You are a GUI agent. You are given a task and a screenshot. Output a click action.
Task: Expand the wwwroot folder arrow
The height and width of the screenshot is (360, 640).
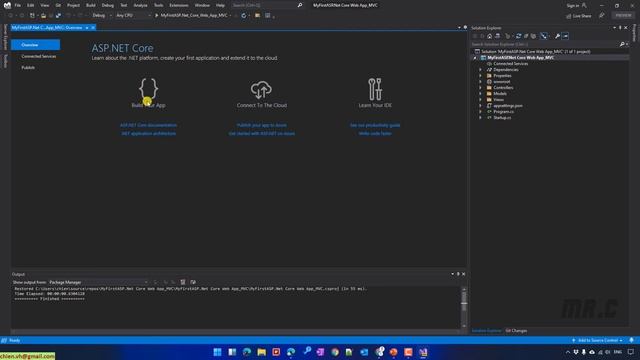(x=480, y=82)
